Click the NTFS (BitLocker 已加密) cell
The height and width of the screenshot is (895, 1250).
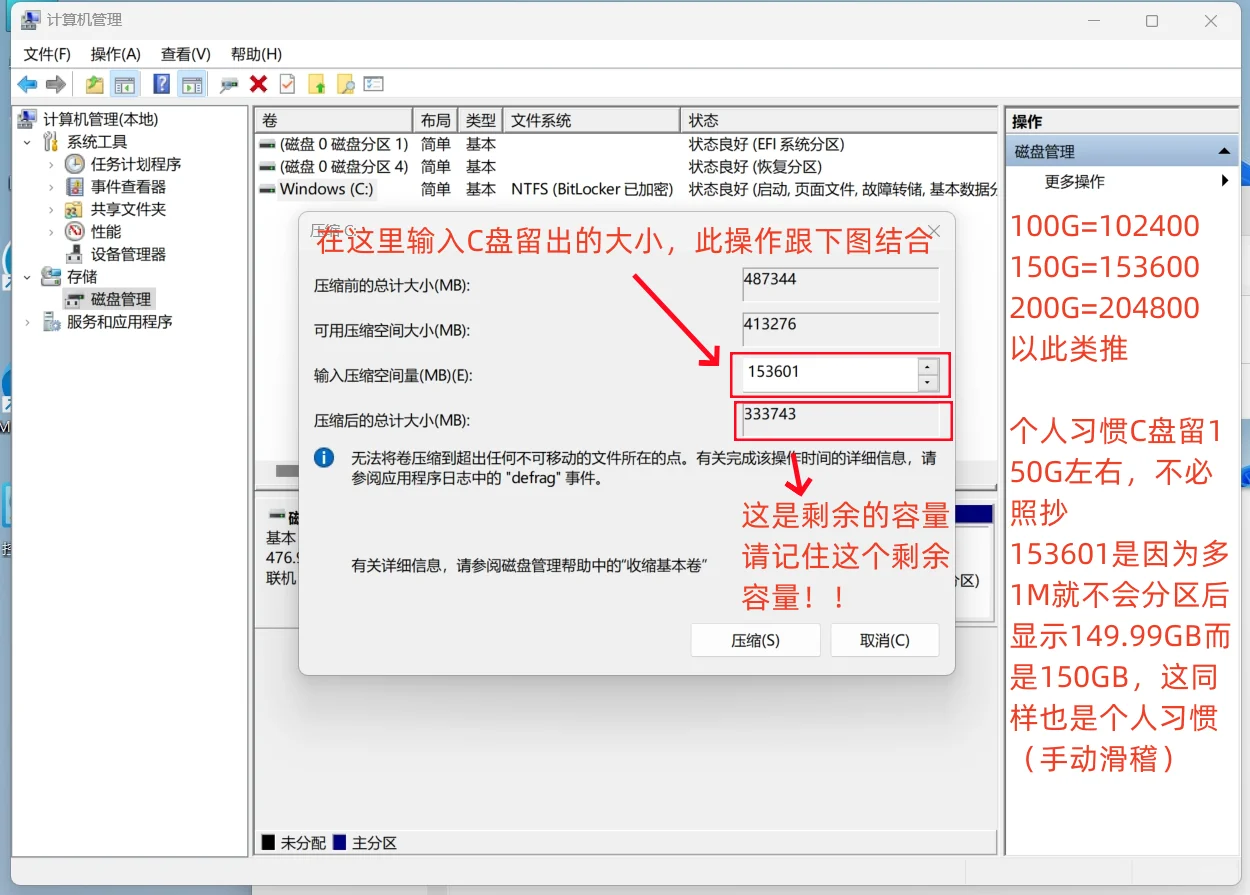point(592,189)
